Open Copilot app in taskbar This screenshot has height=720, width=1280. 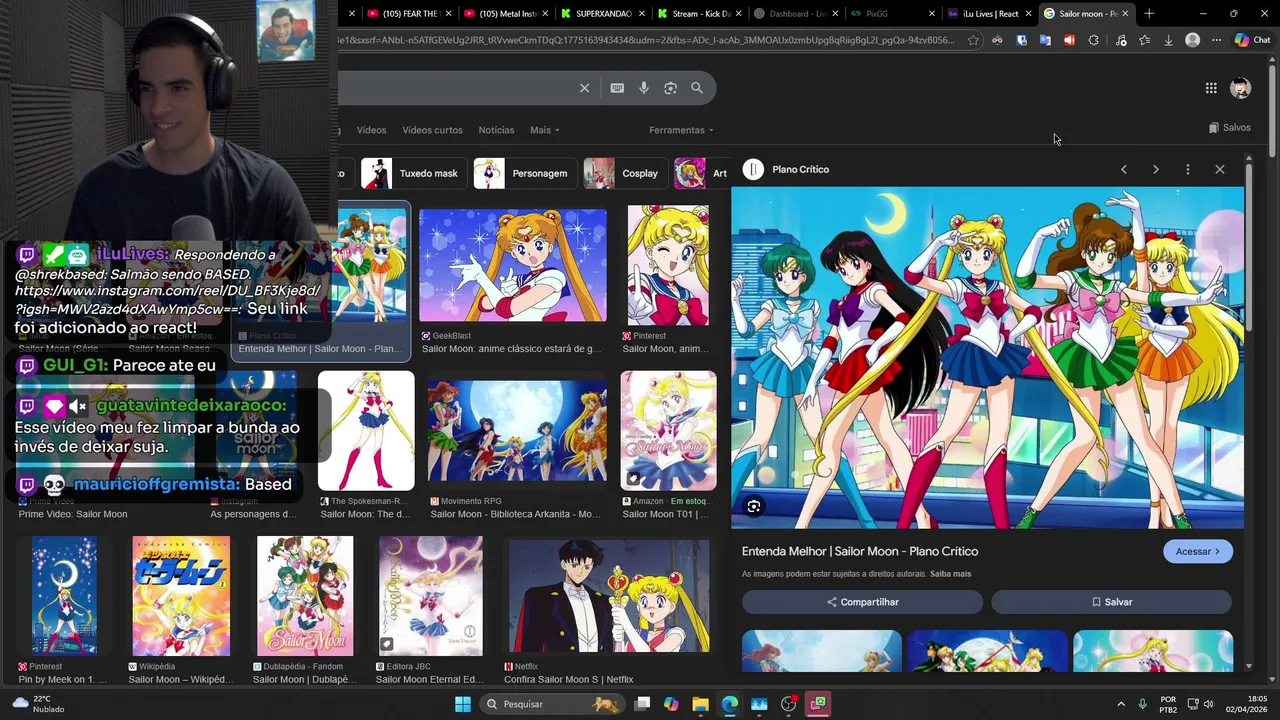point(671,704)
